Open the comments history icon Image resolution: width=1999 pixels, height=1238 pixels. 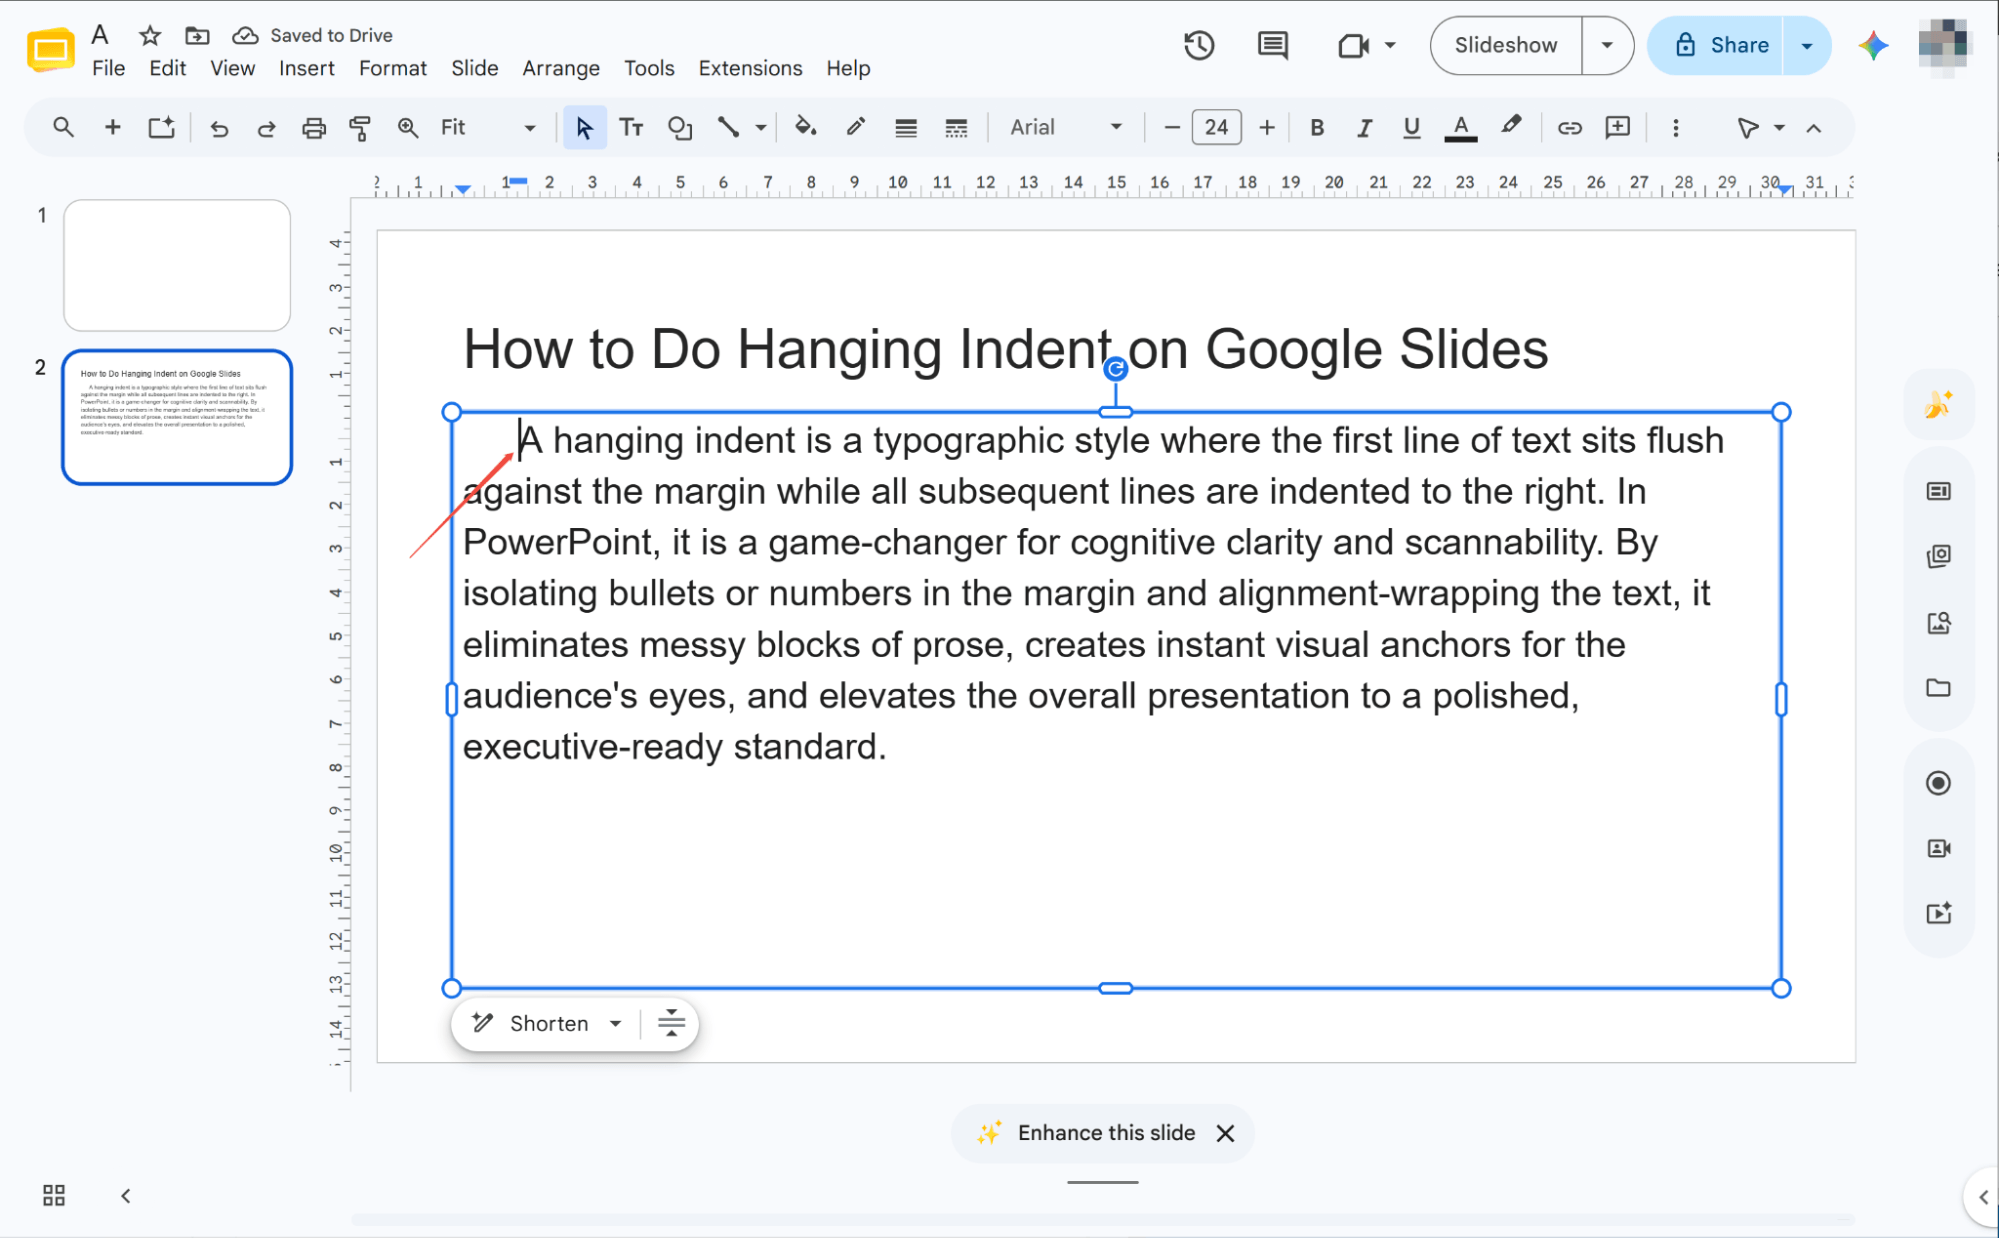(1272, 45)
